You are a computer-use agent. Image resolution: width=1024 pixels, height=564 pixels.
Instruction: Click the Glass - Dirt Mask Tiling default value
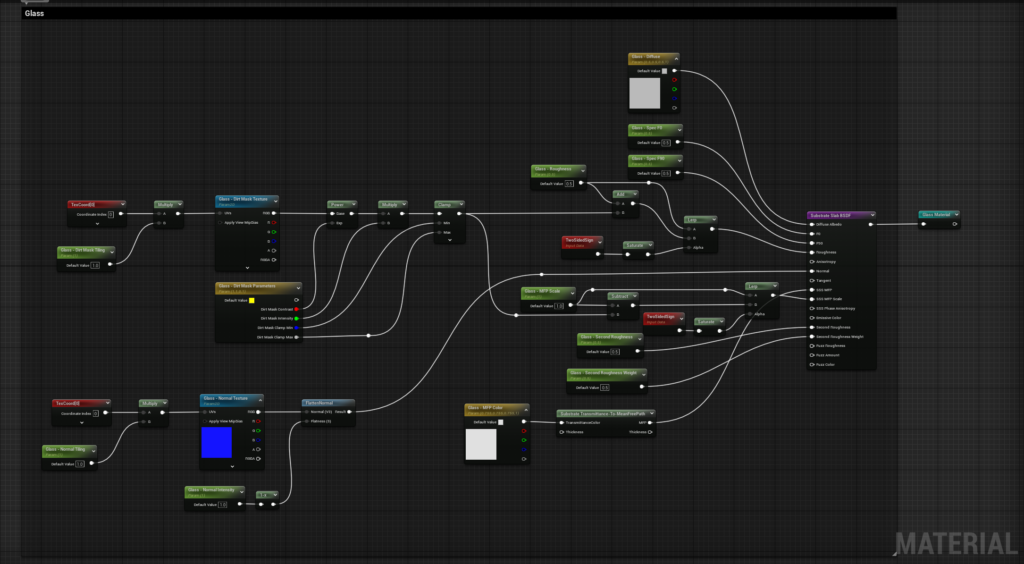pos(95,265)
